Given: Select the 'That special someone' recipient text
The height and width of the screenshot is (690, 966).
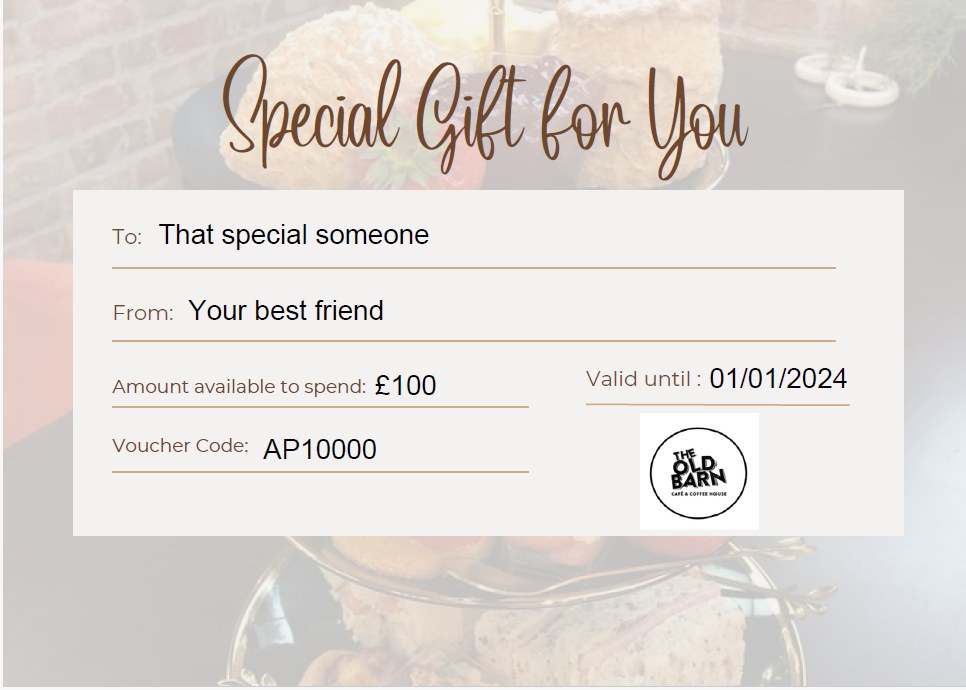Looking at the screenshot, I should pos(294,235).
